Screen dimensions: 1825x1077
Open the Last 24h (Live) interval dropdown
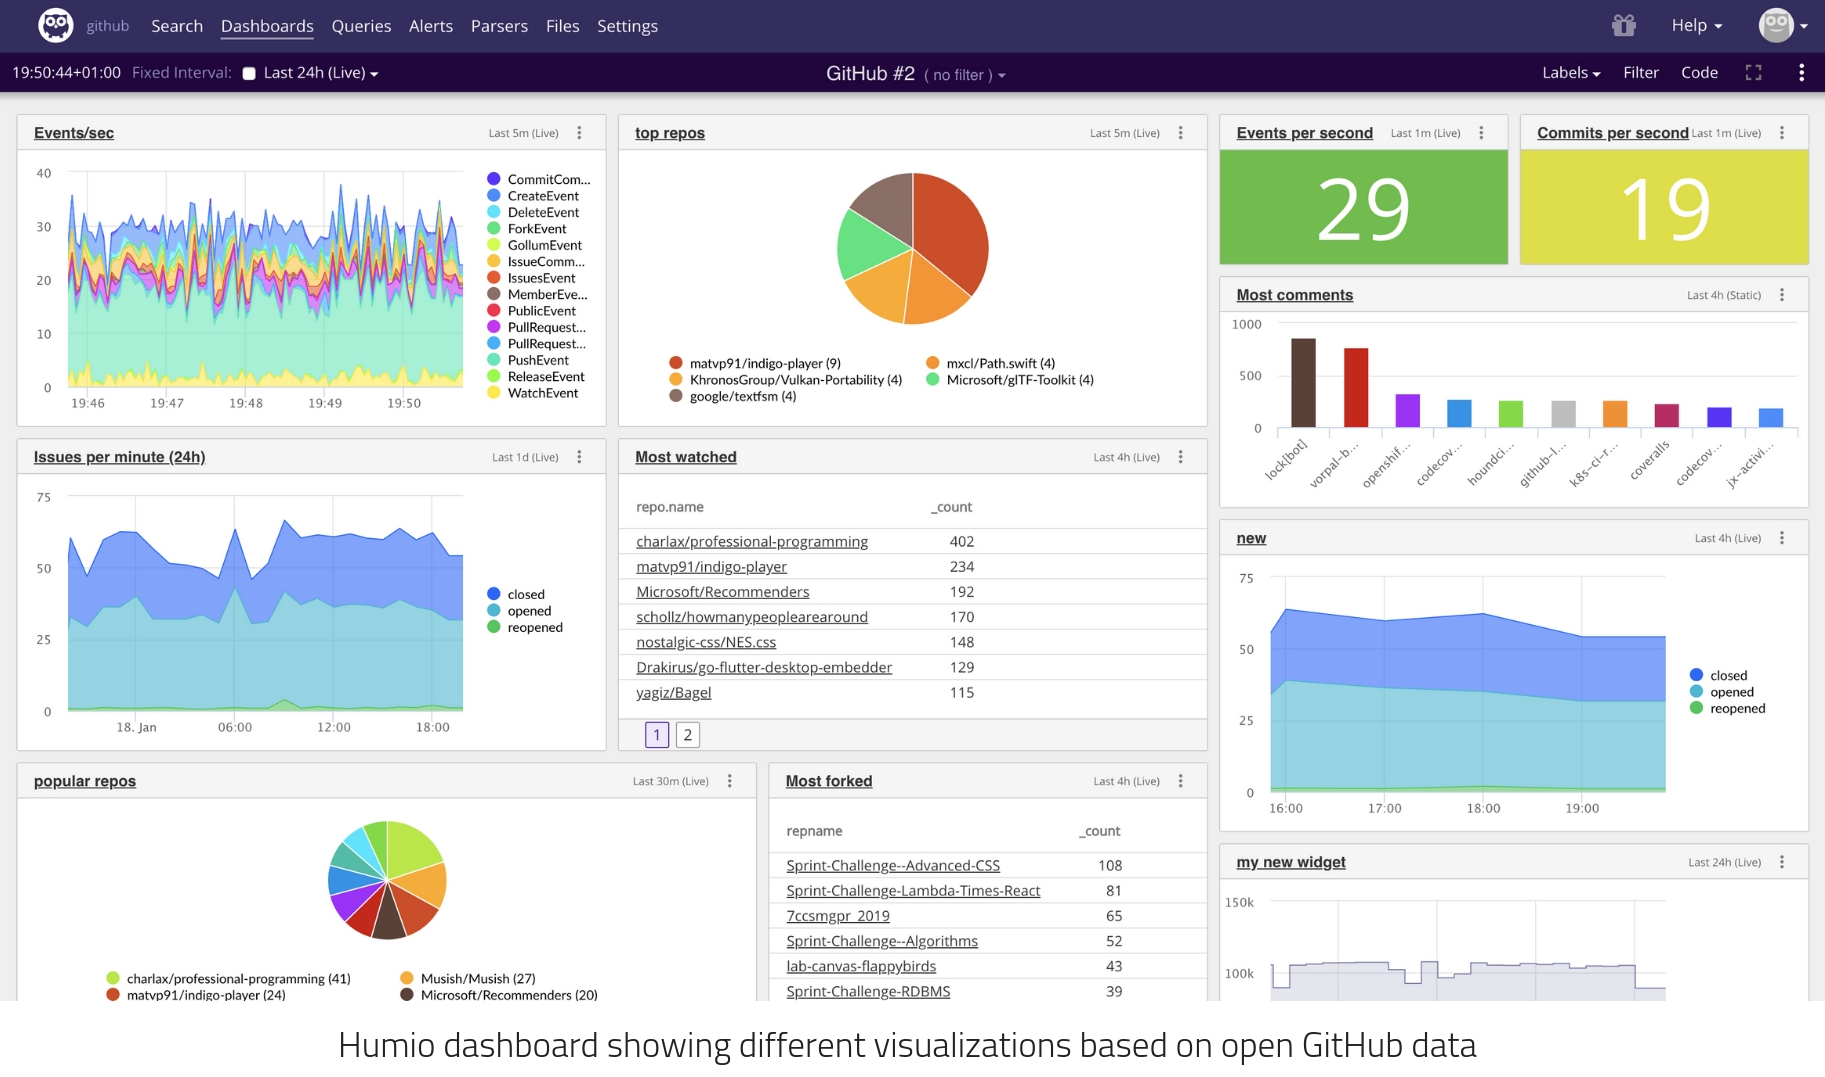point(321,73)
